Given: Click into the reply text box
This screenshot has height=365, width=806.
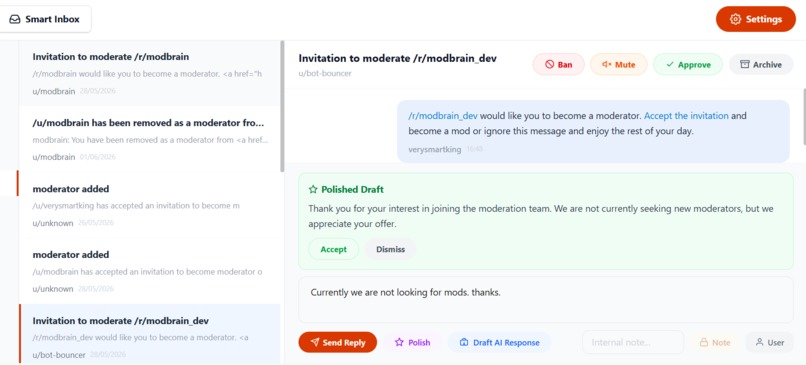Looking at the screenshot, I should 546,300.
